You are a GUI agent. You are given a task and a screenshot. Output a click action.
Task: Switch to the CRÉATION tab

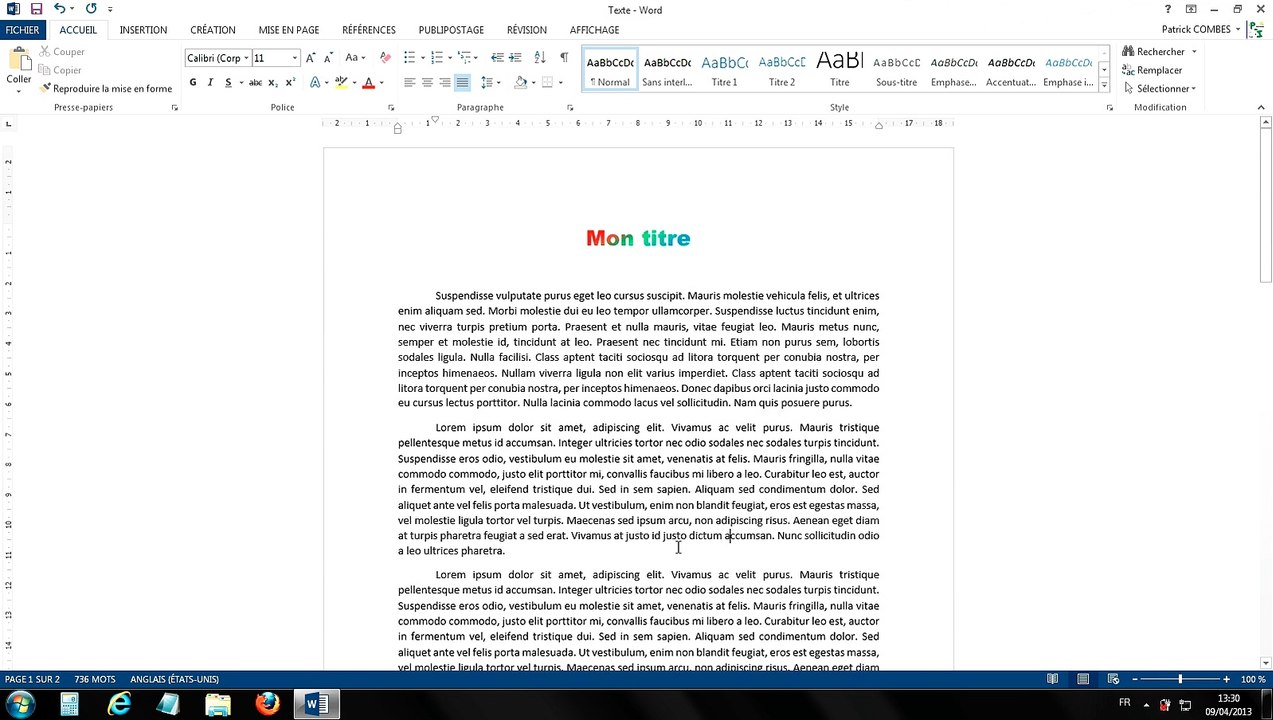[x=213, y=30]
